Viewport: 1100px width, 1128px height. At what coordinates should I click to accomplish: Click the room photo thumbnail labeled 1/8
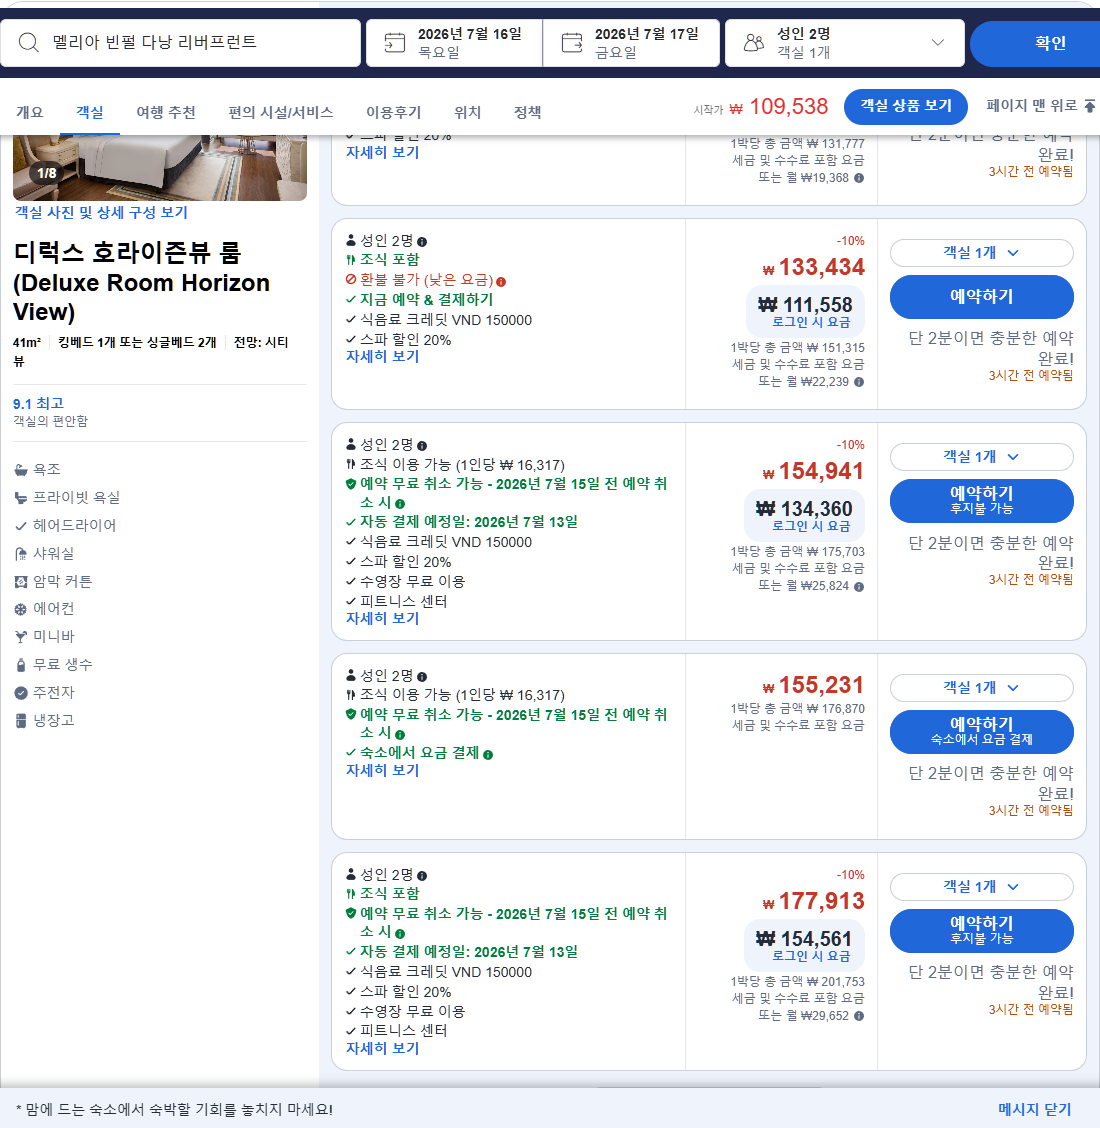tap(160, 168)
